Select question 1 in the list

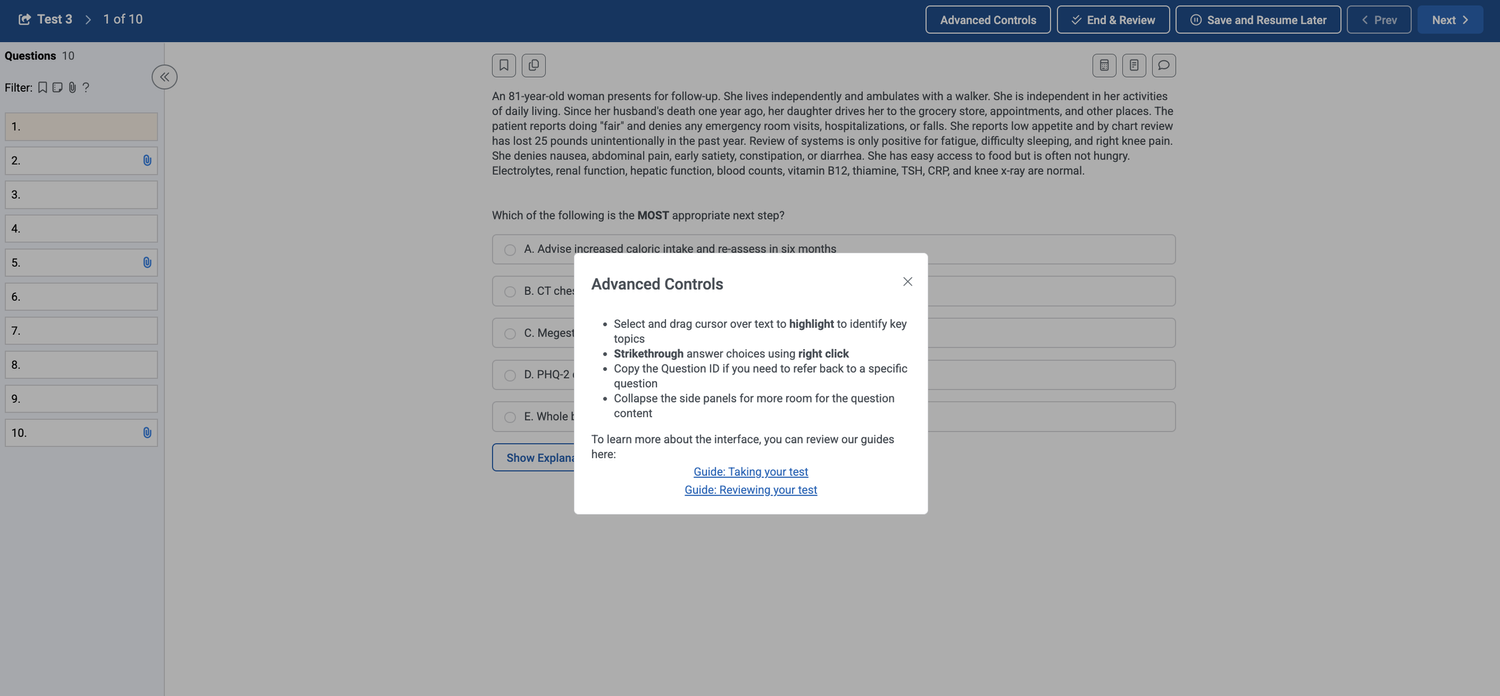(x=81, y=127)
